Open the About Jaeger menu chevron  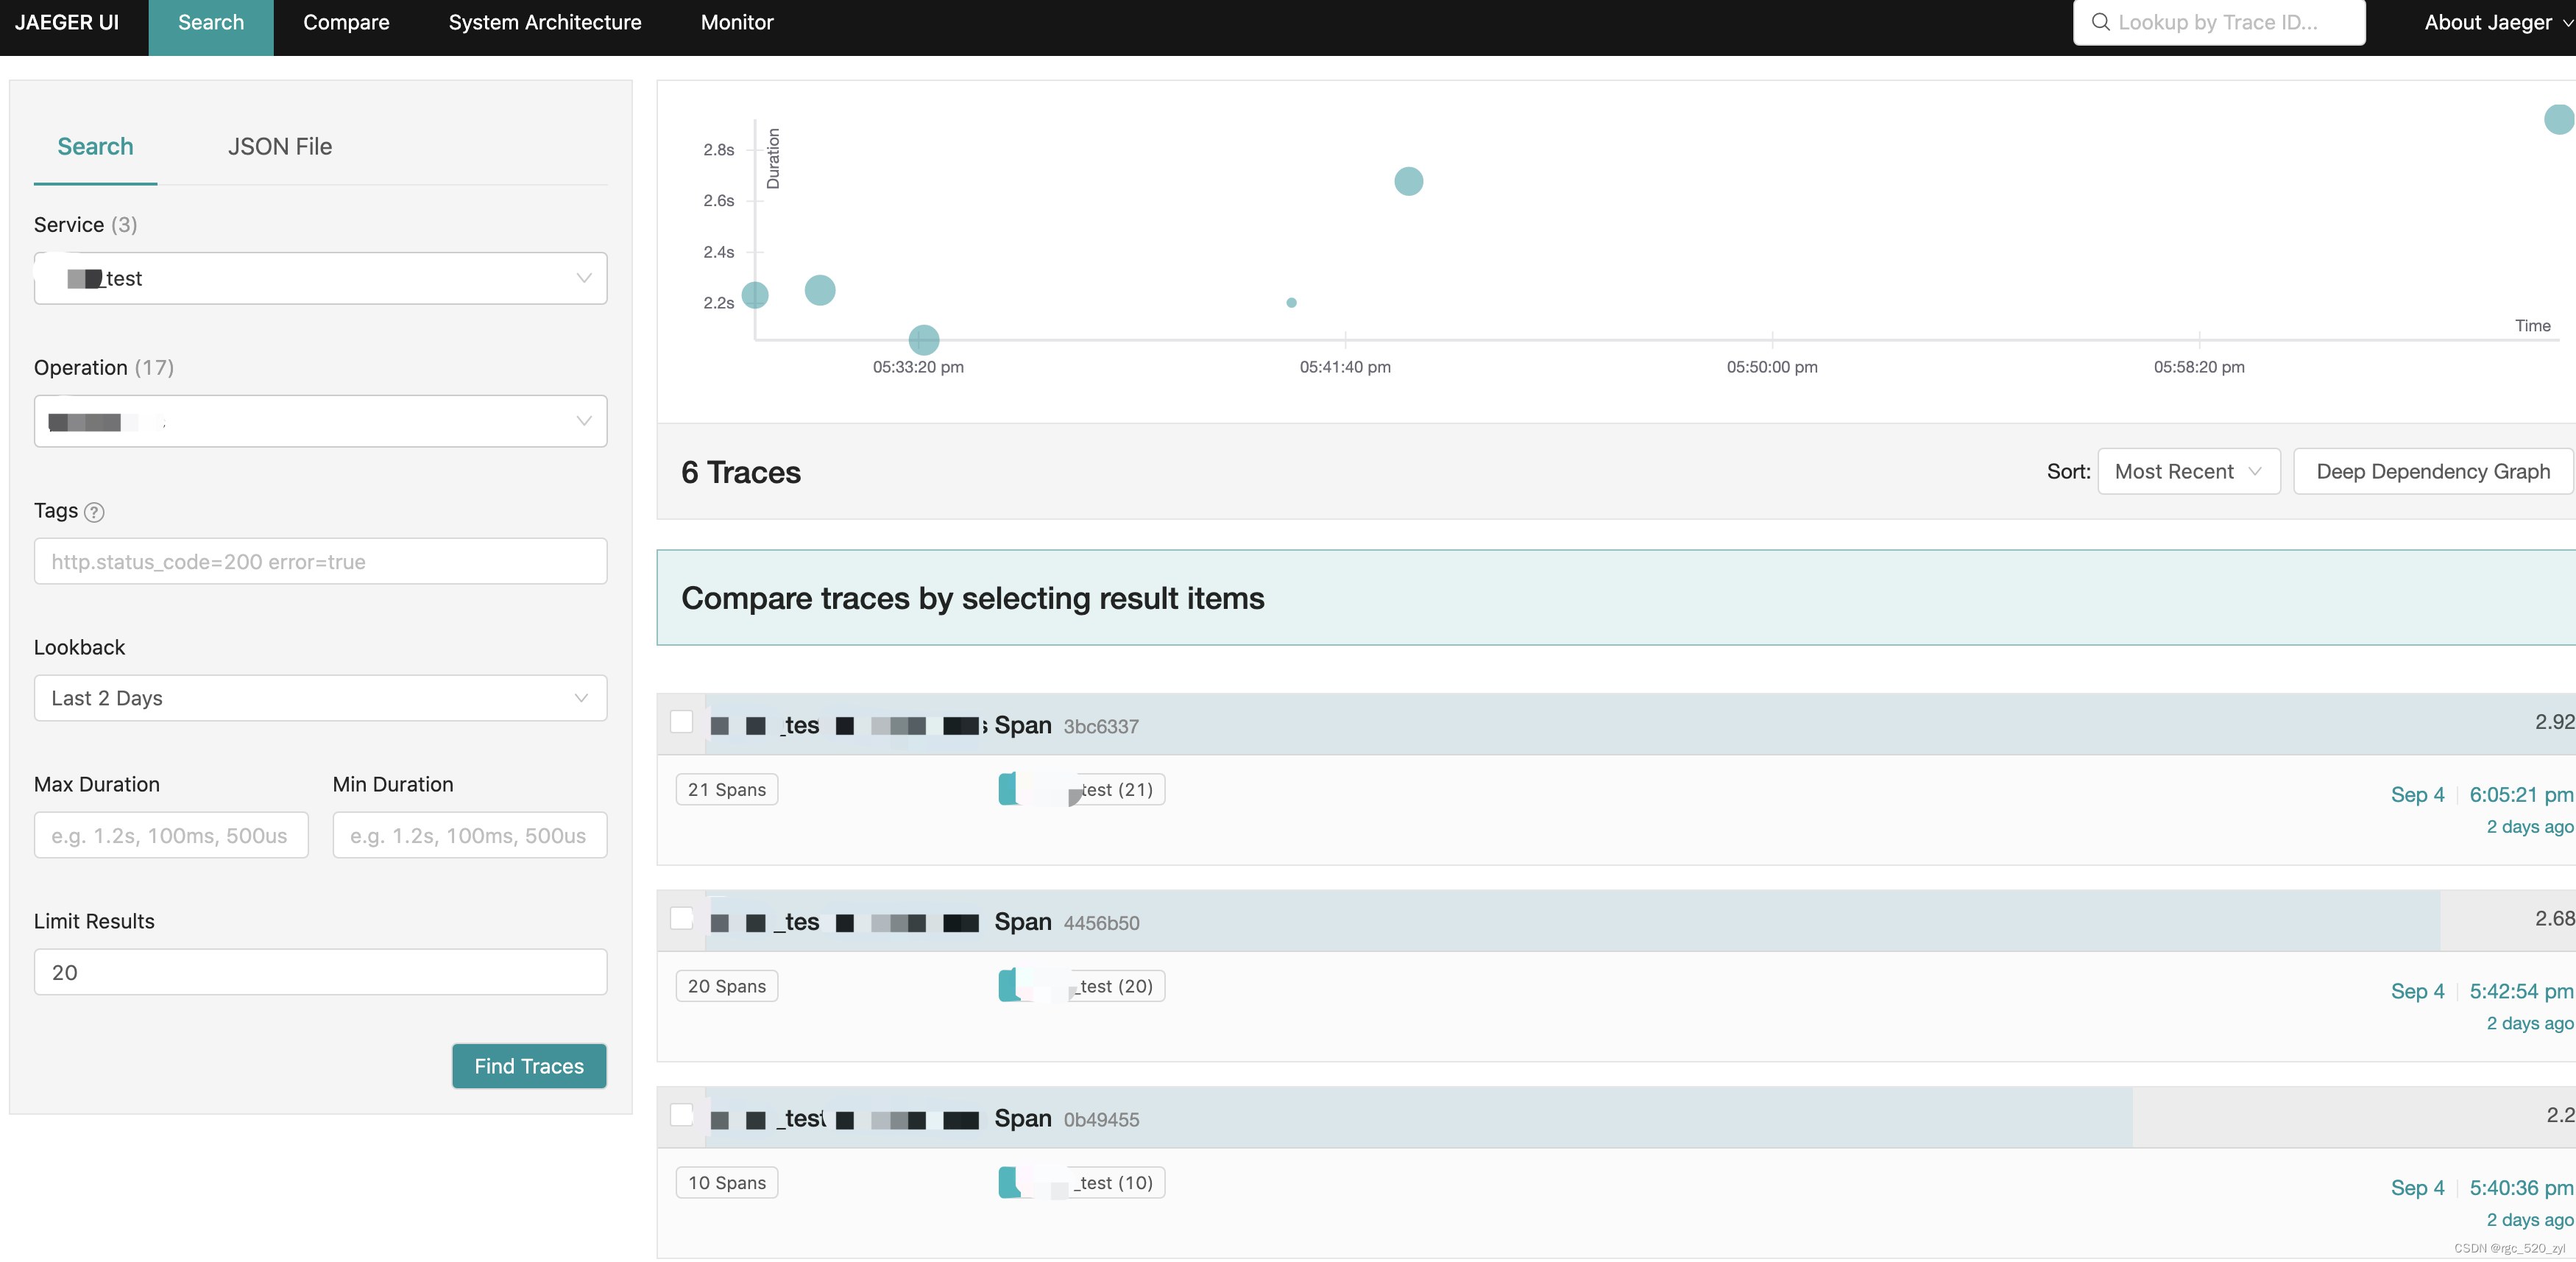click(x=2567, y=22)
